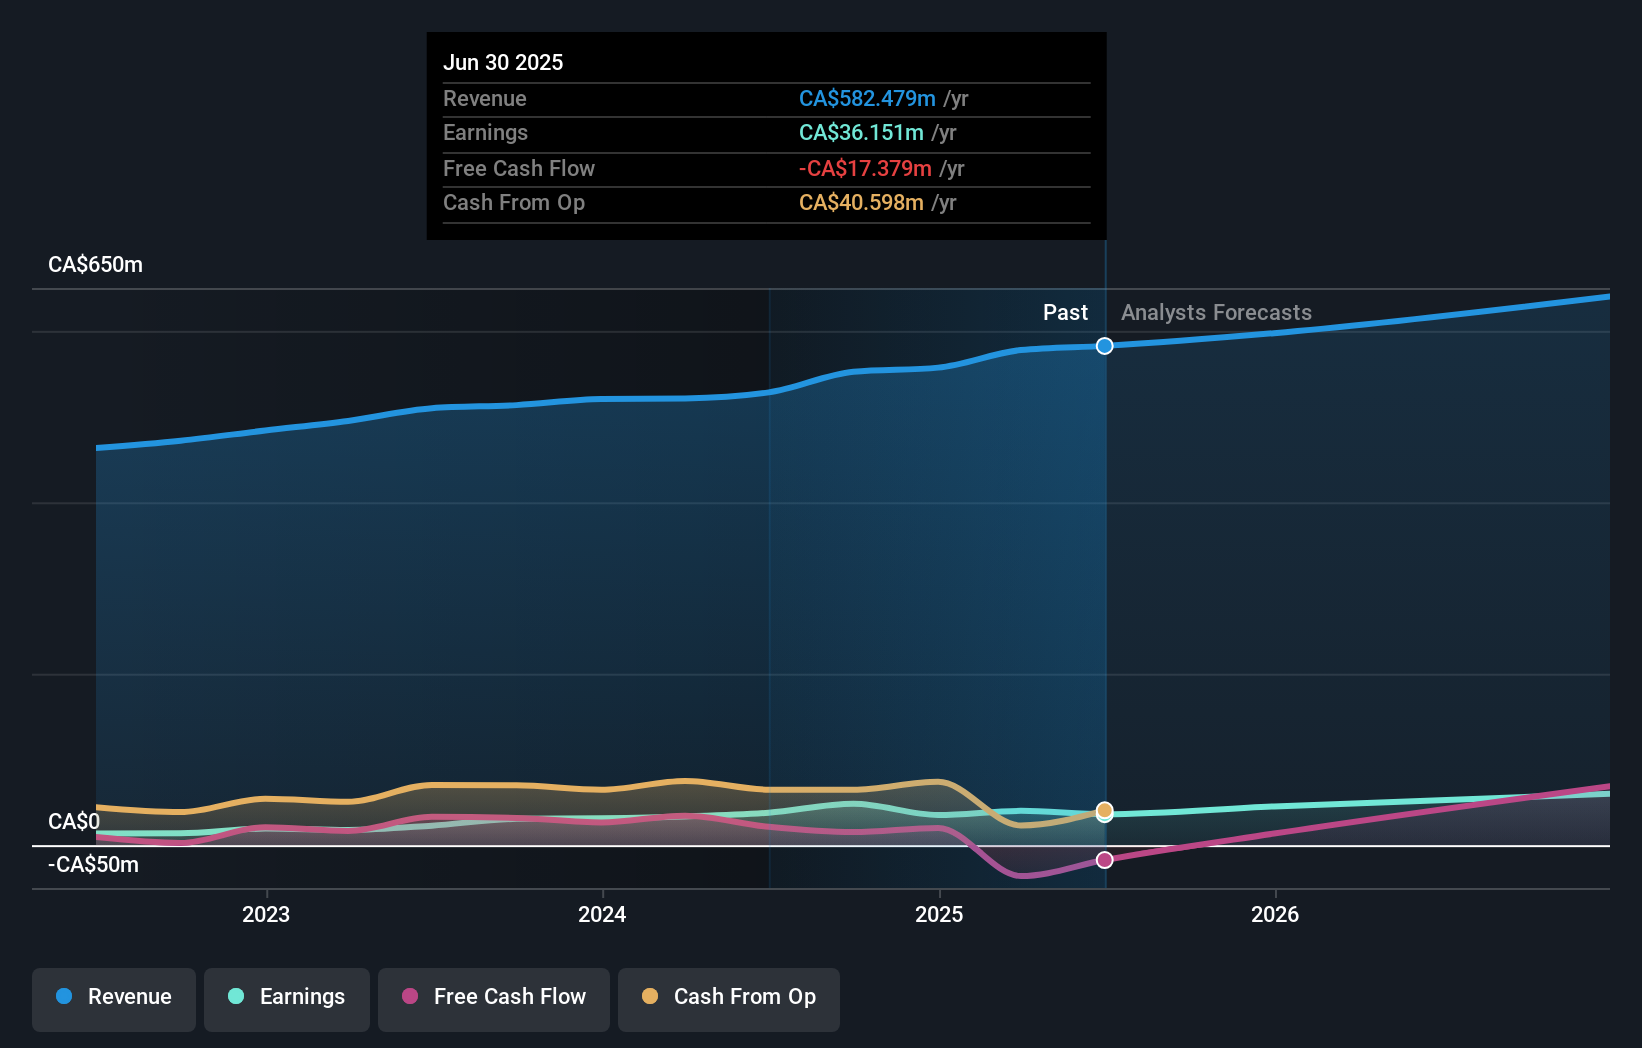Image resolution: width=1642 pixels, height=1048 pixels.
Task: Select the blue Revenue legend dot
Action: pos(65,997)
